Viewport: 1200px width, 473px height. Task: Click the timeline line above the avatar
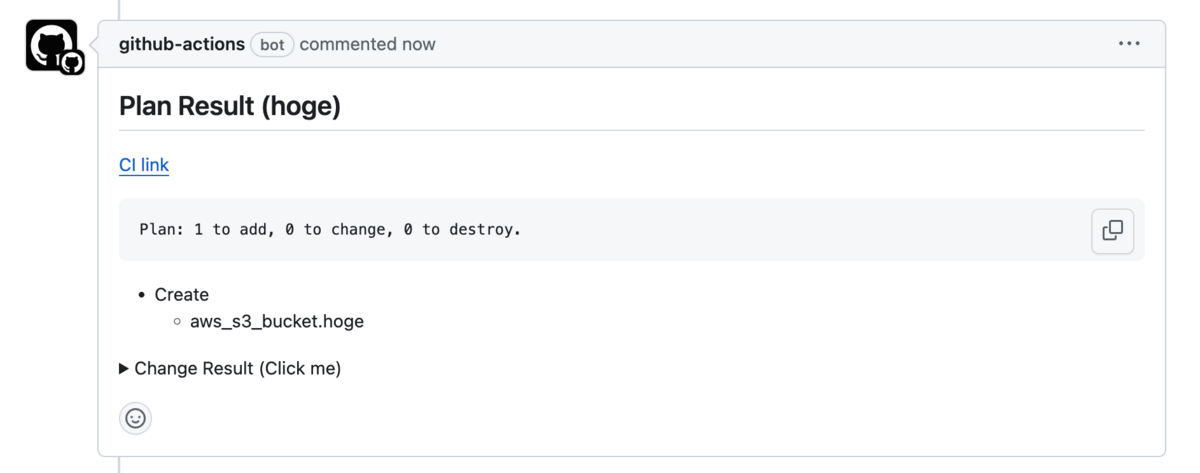click(x=119, y=8)
